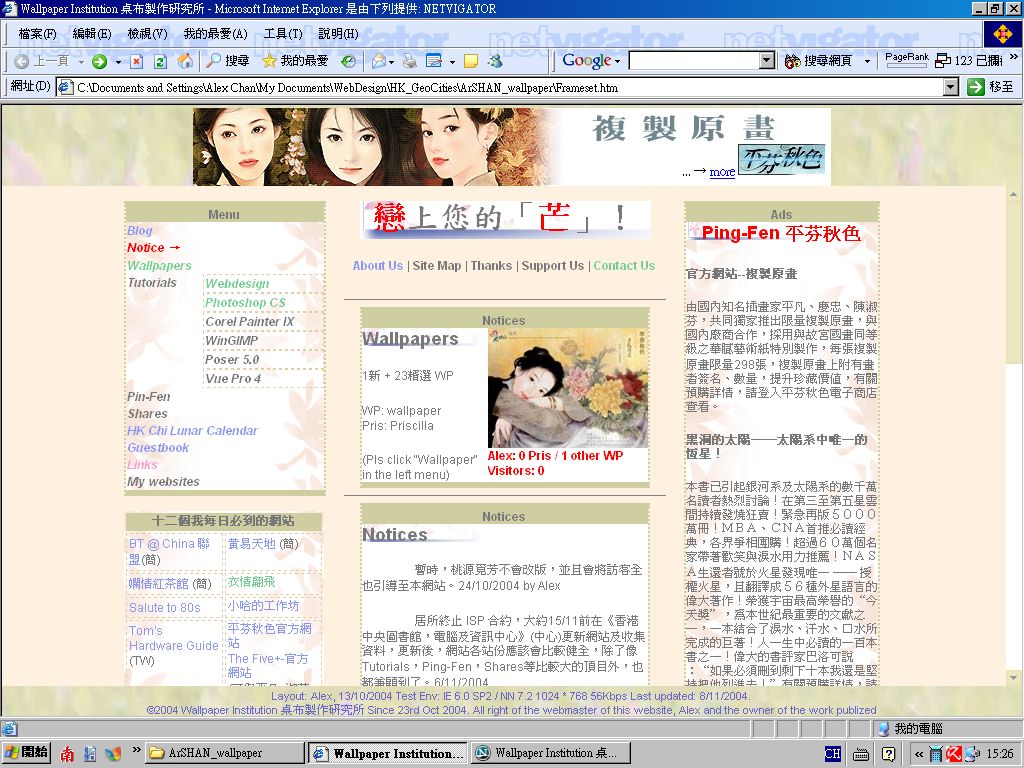Viewport: 1024px width, 768px height.
Task: Open the Google logo dropdown menu arrow
Action: [x=617, y=61]
